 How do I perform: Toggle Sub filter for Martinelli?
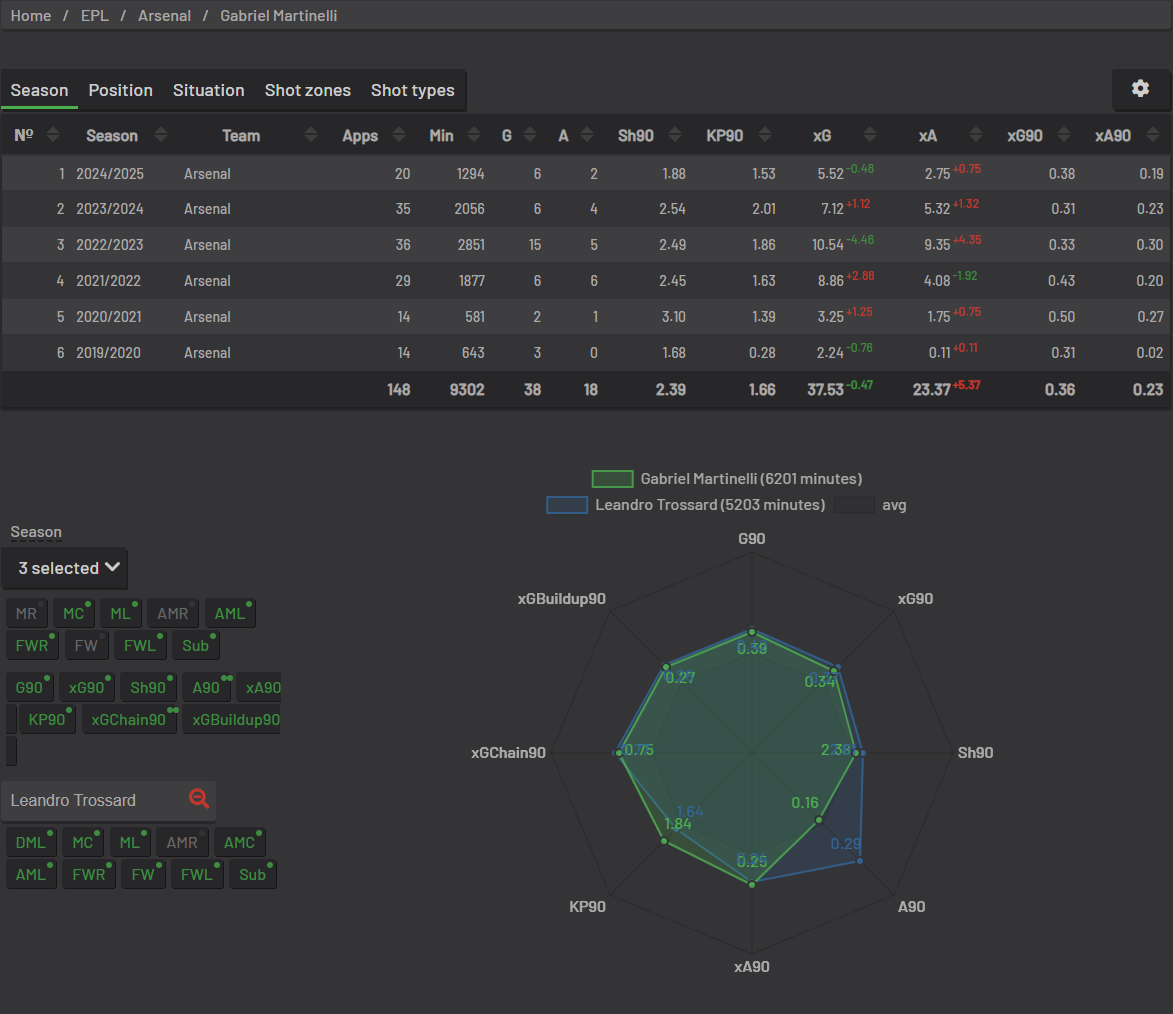click(196, 646)
